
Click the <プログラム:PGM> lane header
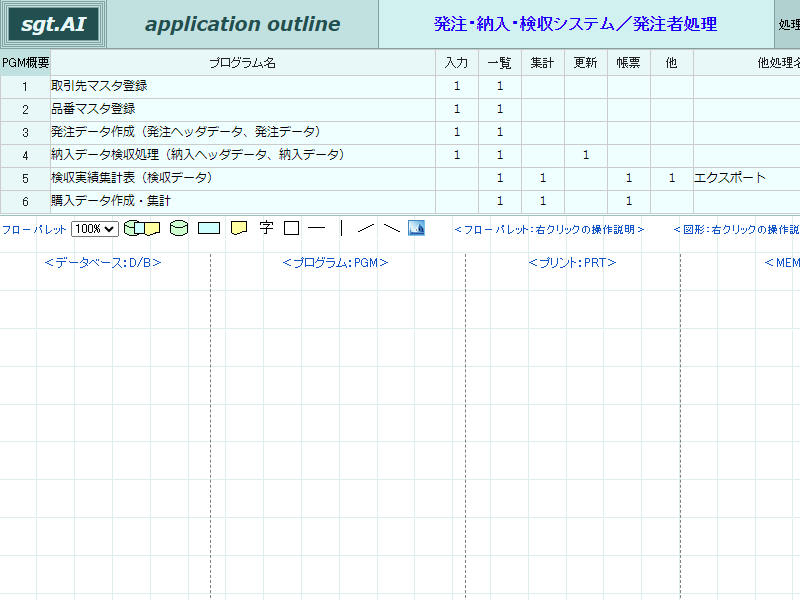coord(335,263)
